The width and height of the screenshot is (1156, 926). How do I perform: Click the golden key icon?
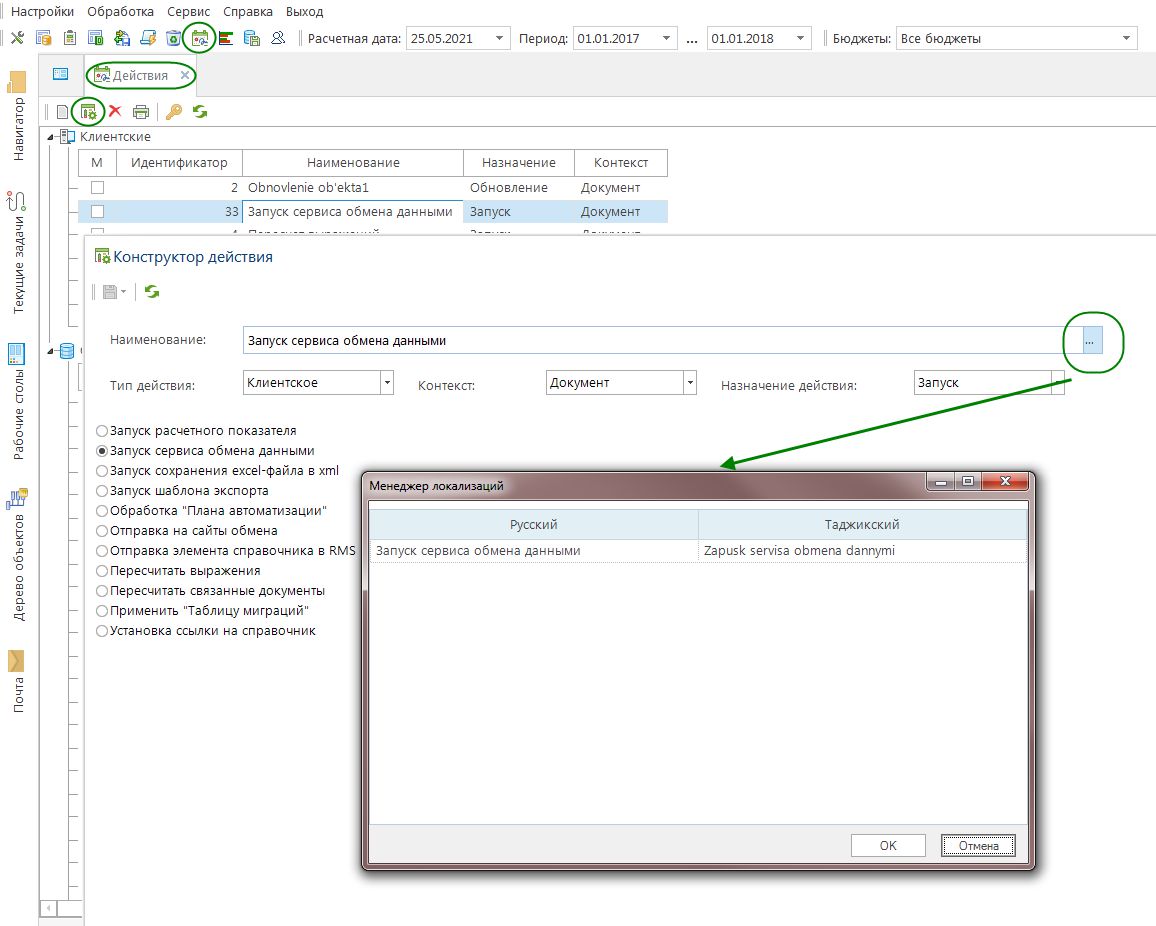coord(174,112)
